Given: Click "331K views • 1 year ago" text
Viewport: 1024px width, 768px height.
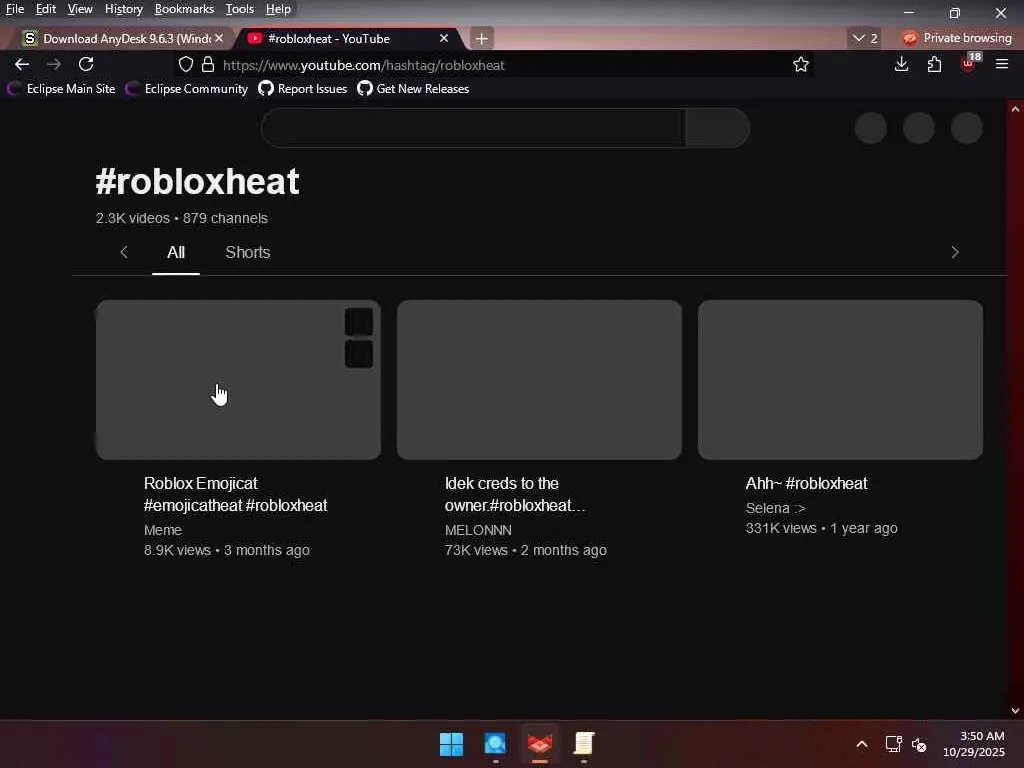Looking at the screenshot, I should pos(822,528).
